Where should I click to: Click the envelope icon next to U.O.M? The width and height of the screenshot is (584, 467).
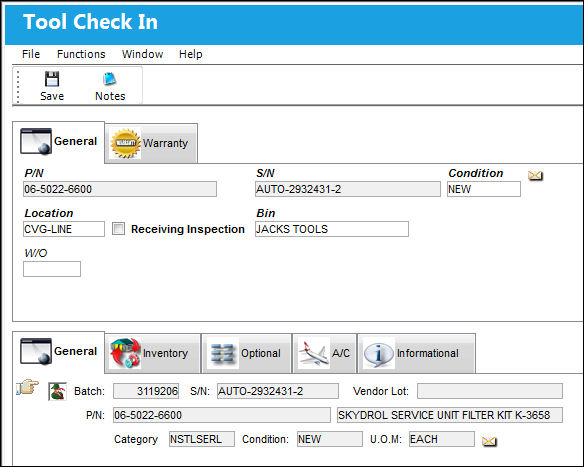coord(489,441)
